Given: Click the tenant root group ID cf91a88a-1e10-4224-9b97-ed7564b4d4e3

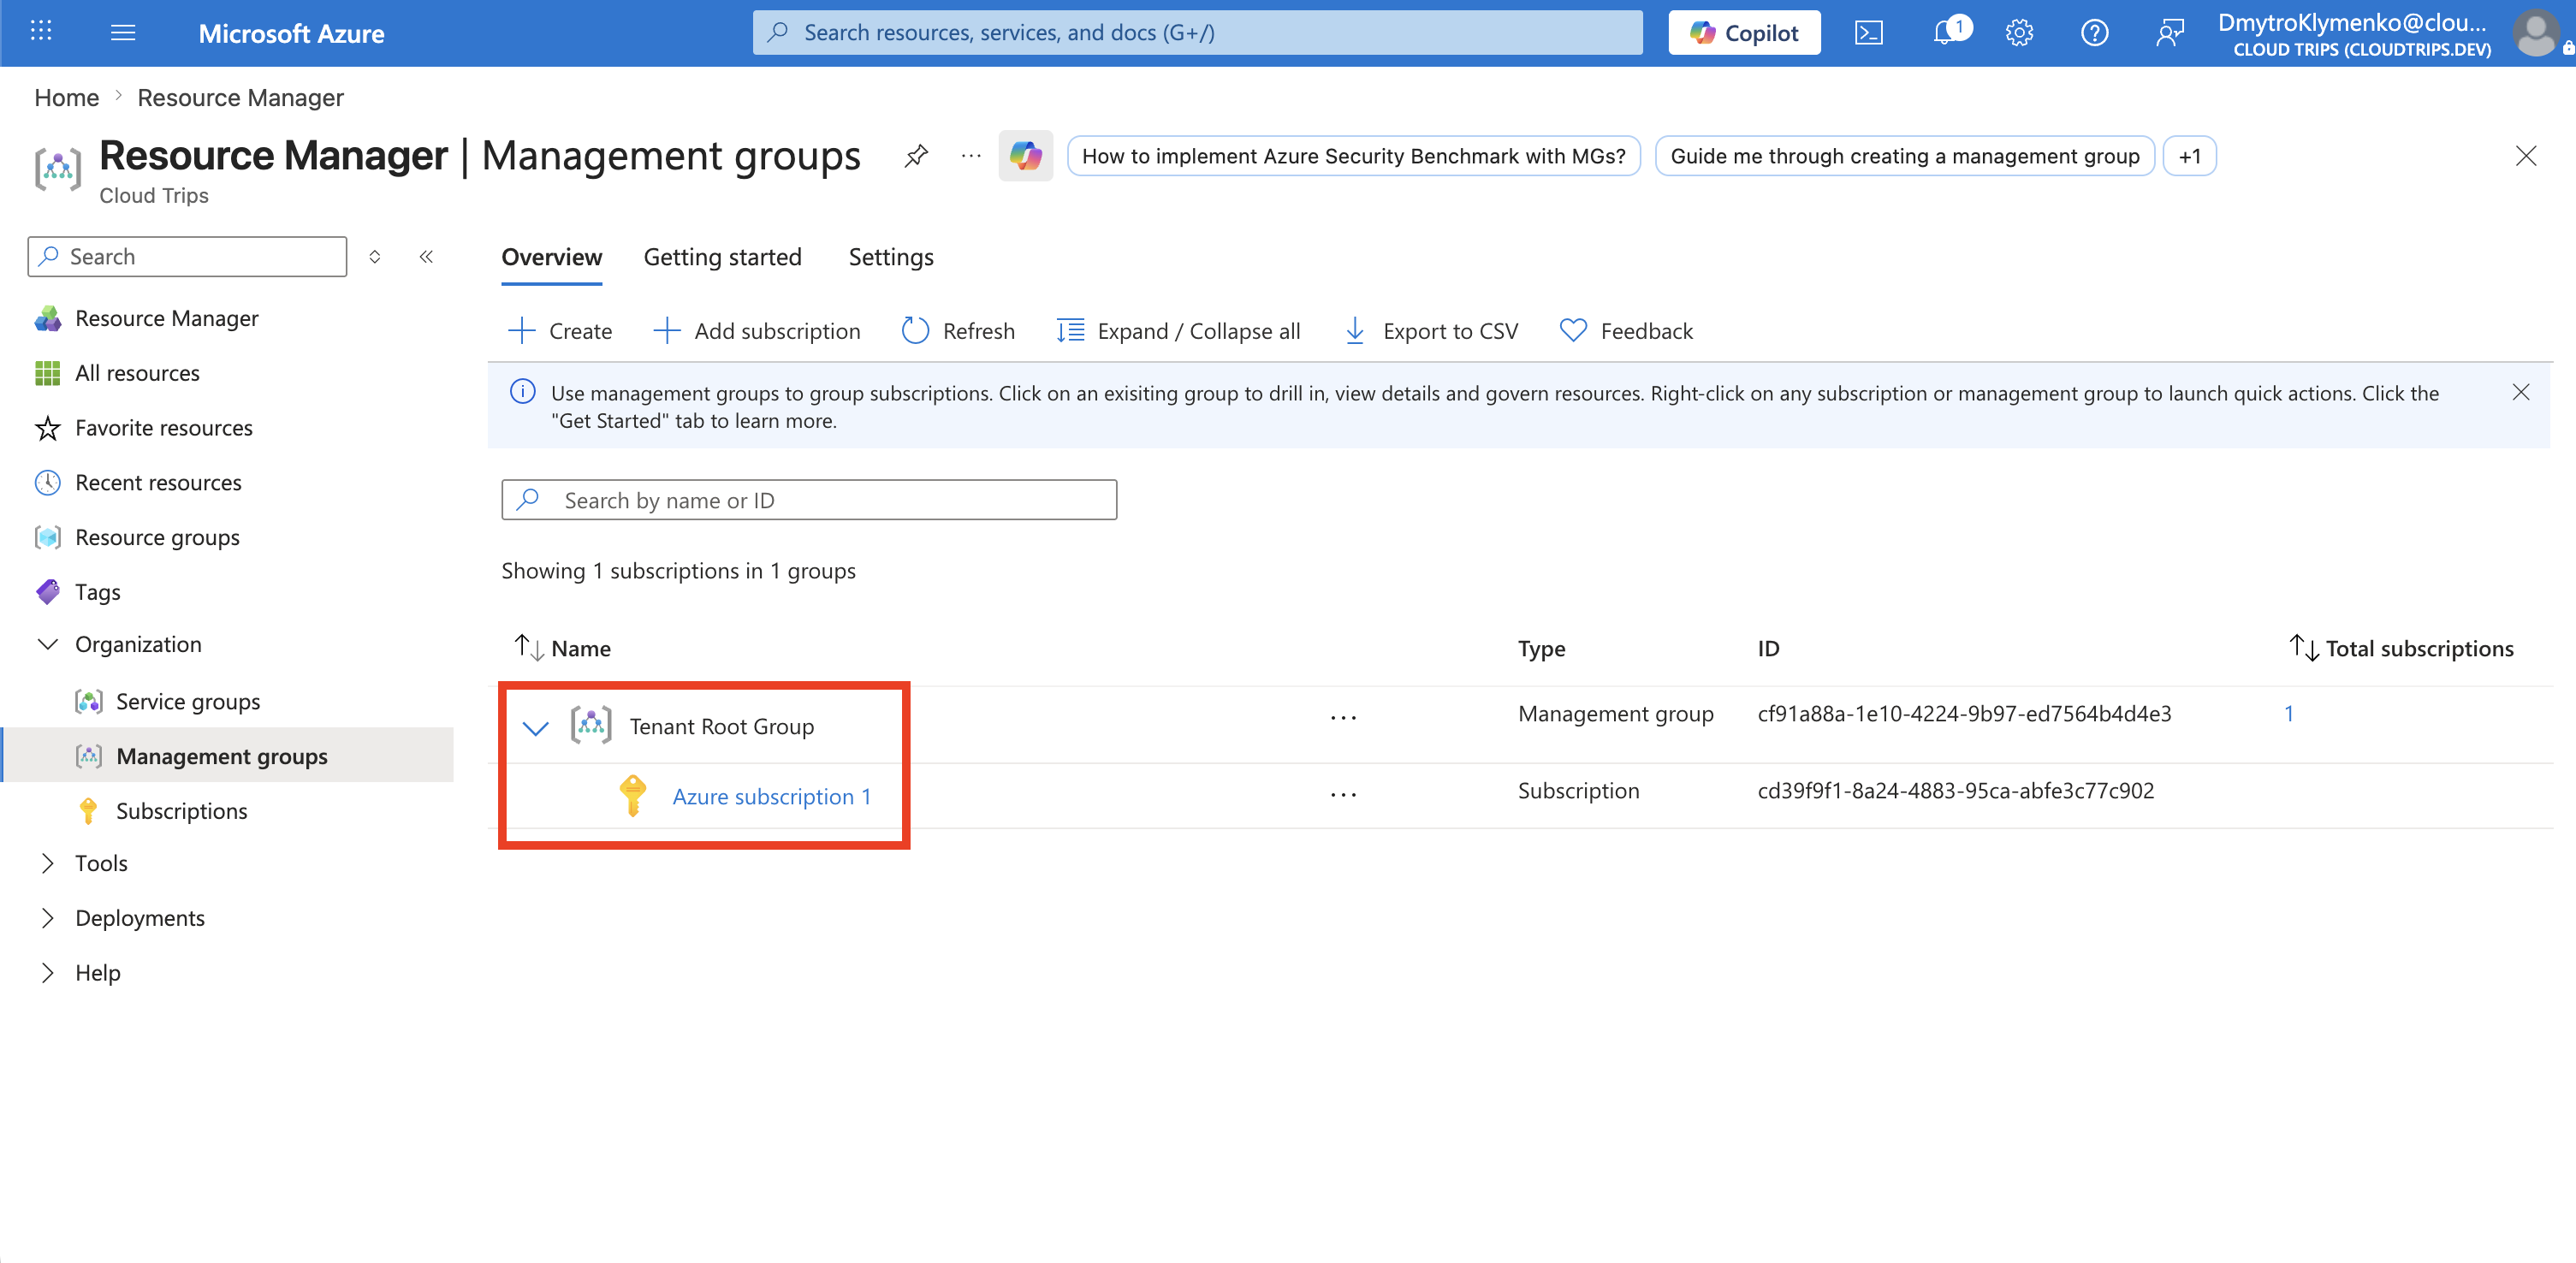Looking at the screenshot, I should [x=1964, y=714].
